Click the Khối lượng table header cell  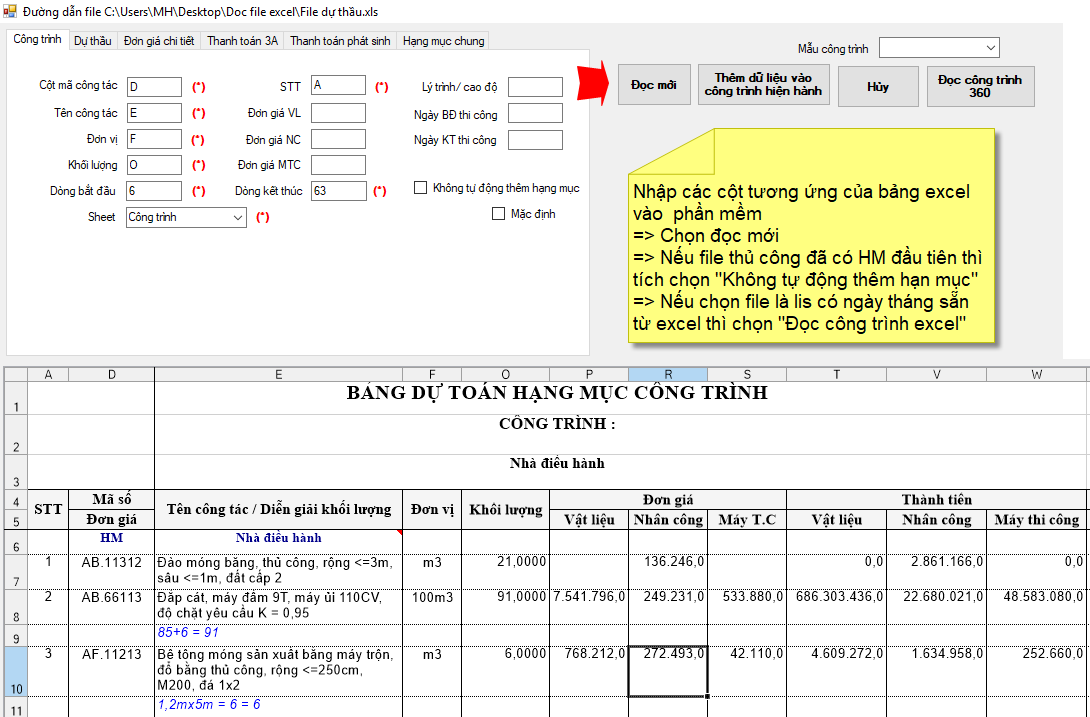[x=505, y=510]
